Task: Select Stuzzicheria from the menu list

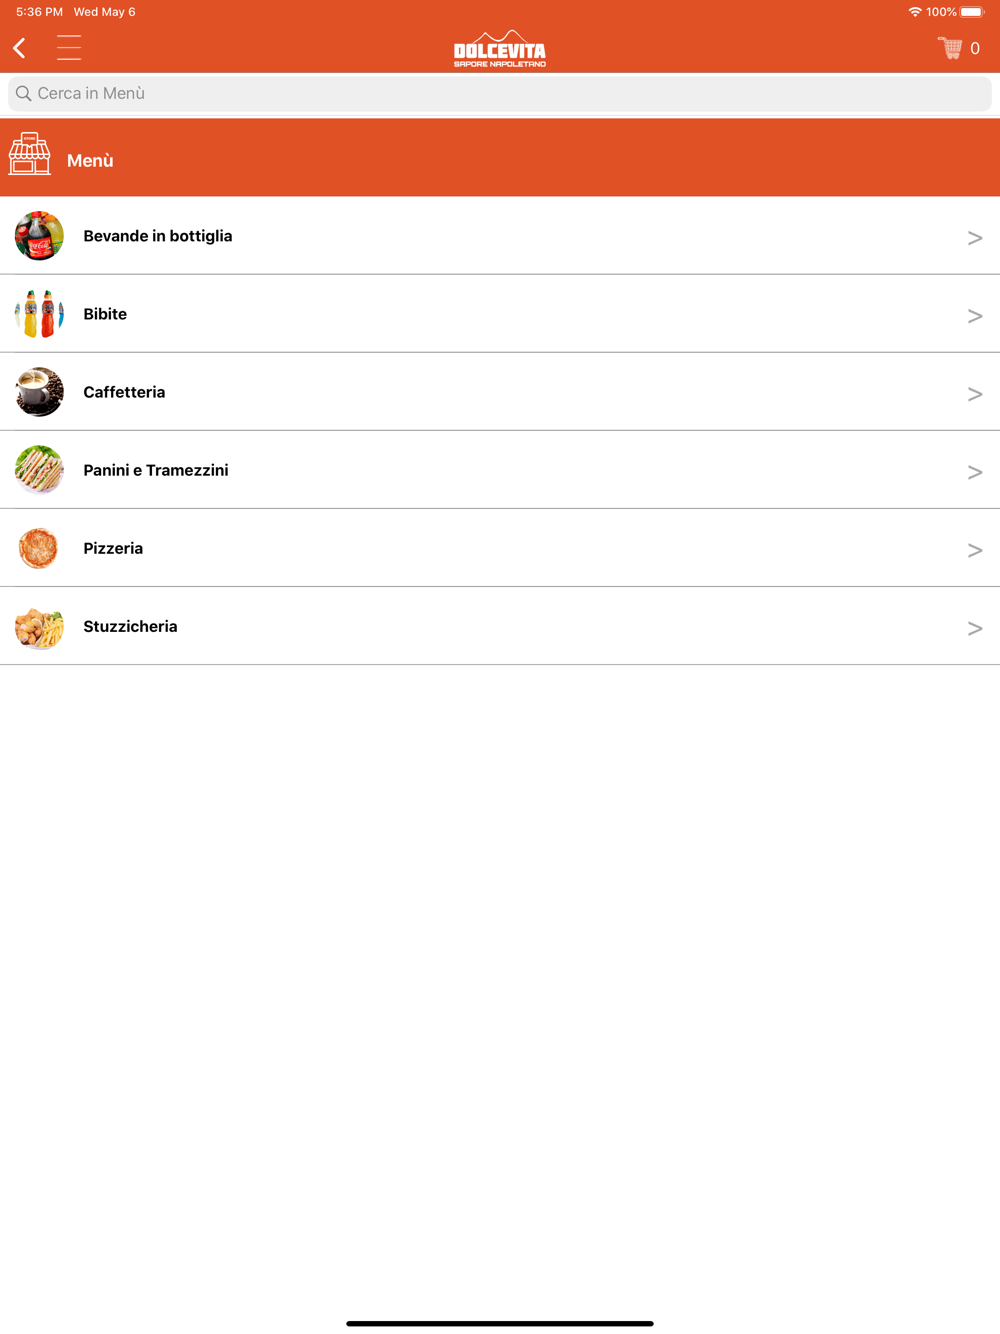Action: 500,626
